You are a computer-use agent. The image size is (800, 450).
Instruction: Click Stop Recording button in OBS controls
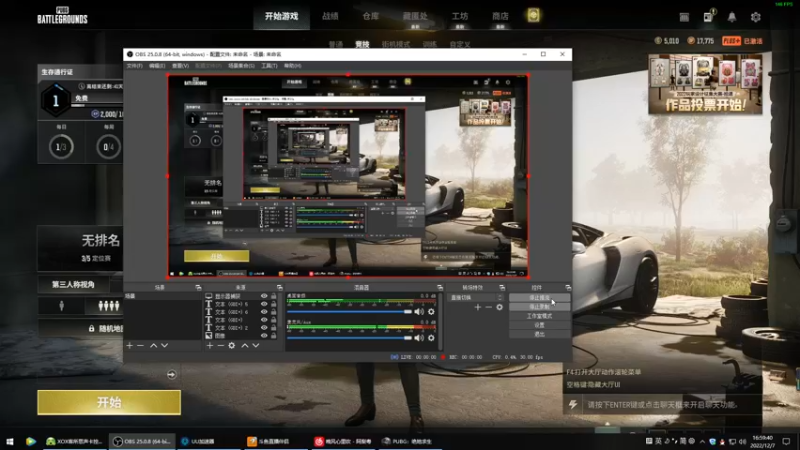[x=539, y=307]
